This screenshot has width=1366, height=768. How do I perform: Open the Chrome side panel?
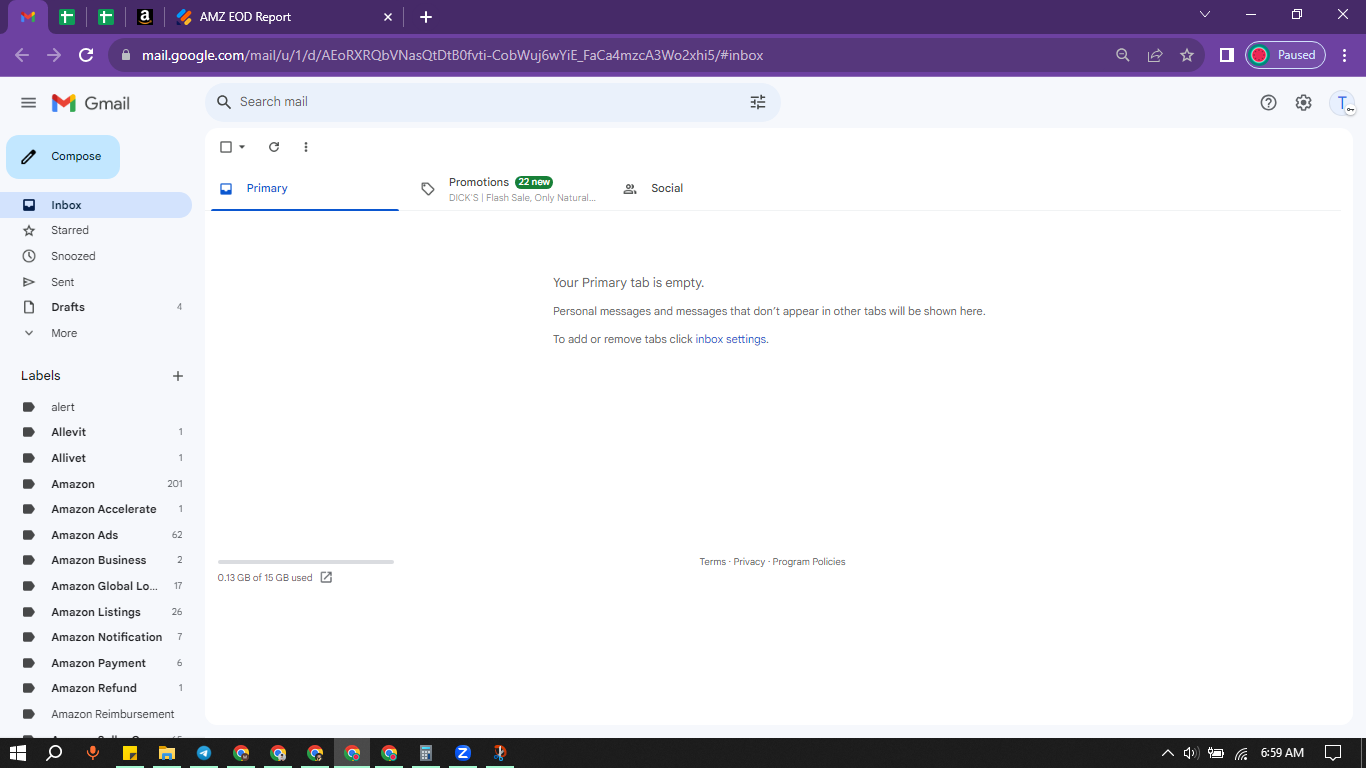pyautogui.click(x=1226, y=55)
